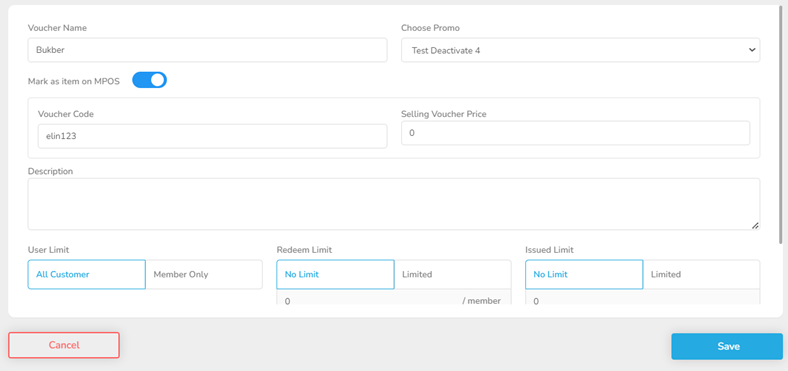
Task: Choose Limited under Redeem Limit
Action: tap(453, 274)
